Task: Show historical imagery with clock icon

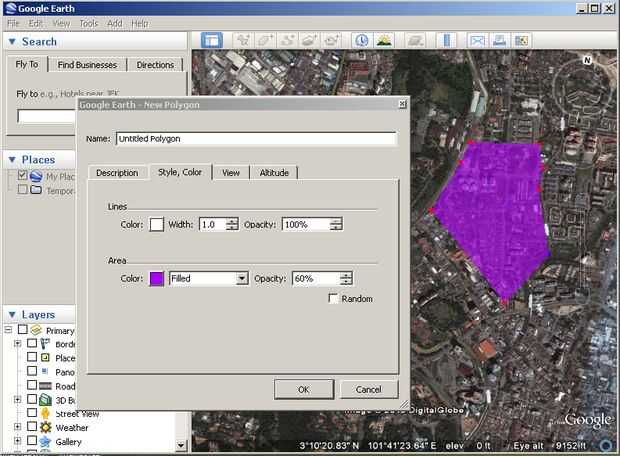Action: tap(362, 40)
